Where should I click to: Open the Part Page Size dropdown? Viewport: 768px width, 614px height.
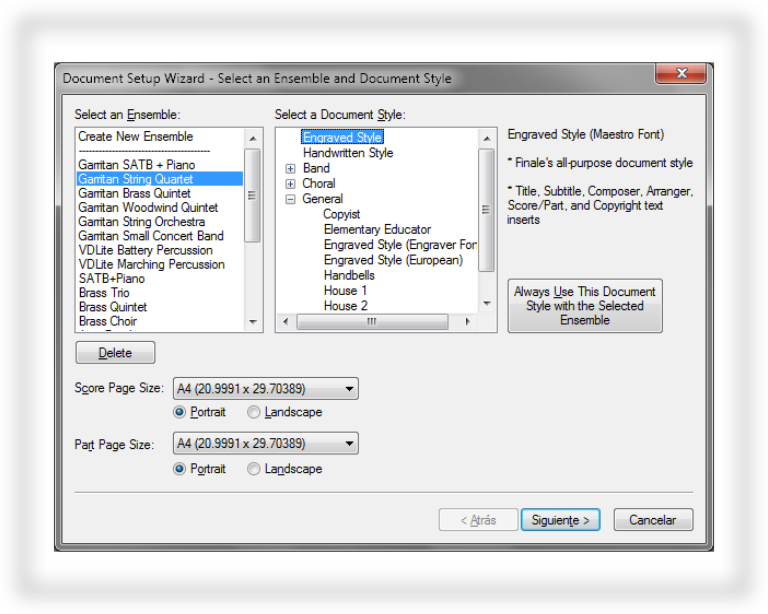[349, 443]
